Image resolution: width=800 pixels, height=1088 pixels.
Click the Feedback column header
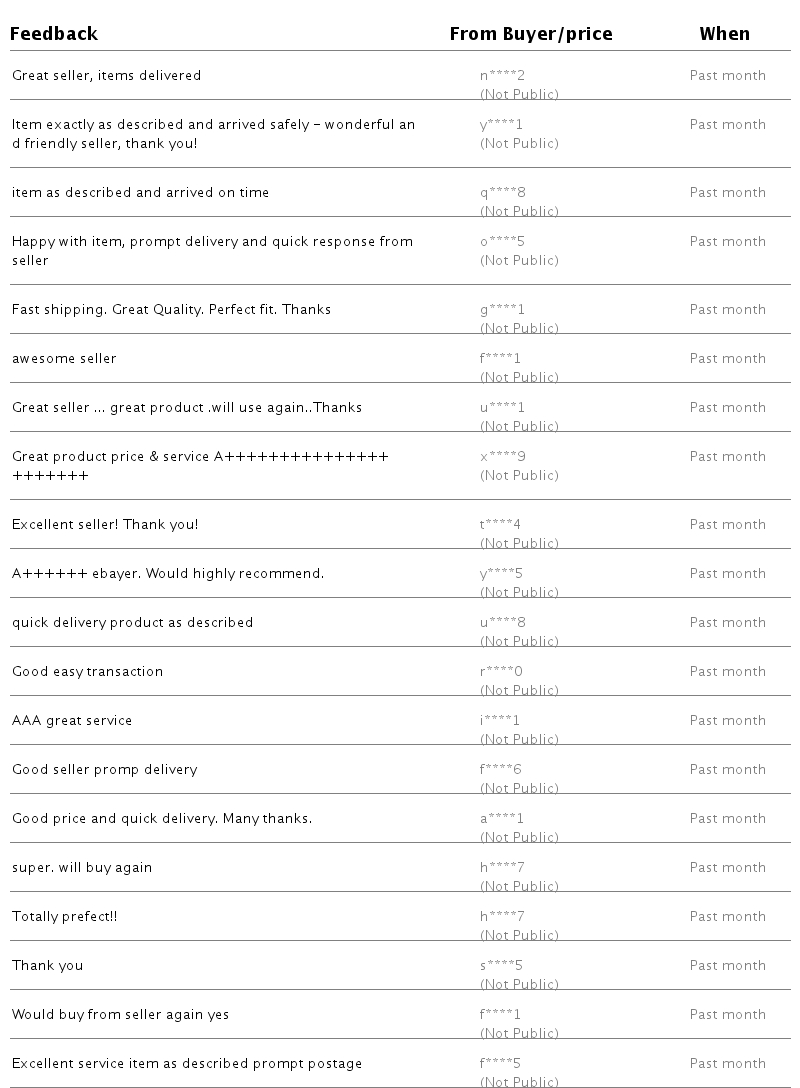click(54, 34)
